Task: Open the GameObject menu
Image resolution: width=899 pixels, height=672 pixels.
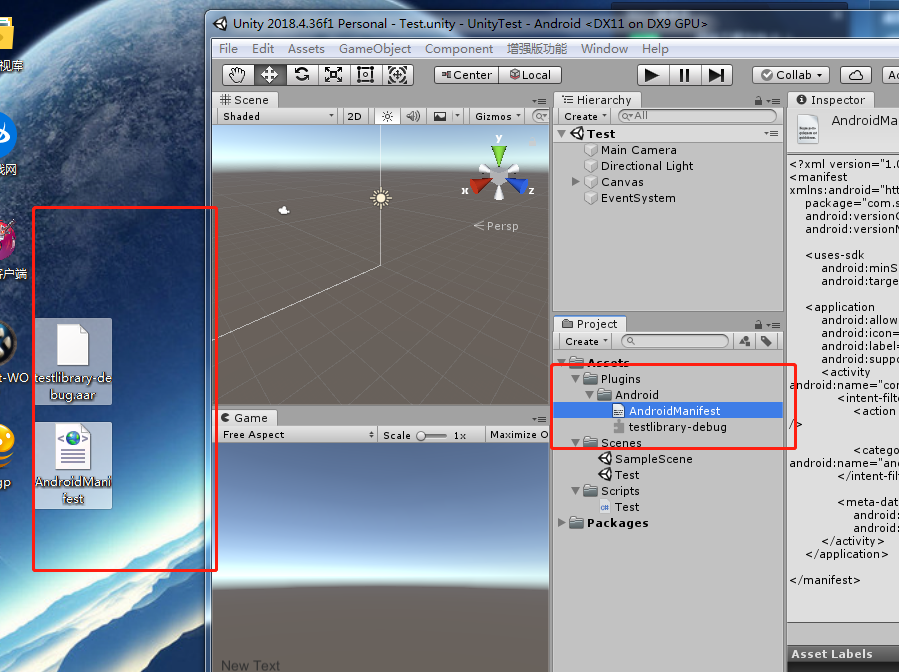Action: coord(375,49)
